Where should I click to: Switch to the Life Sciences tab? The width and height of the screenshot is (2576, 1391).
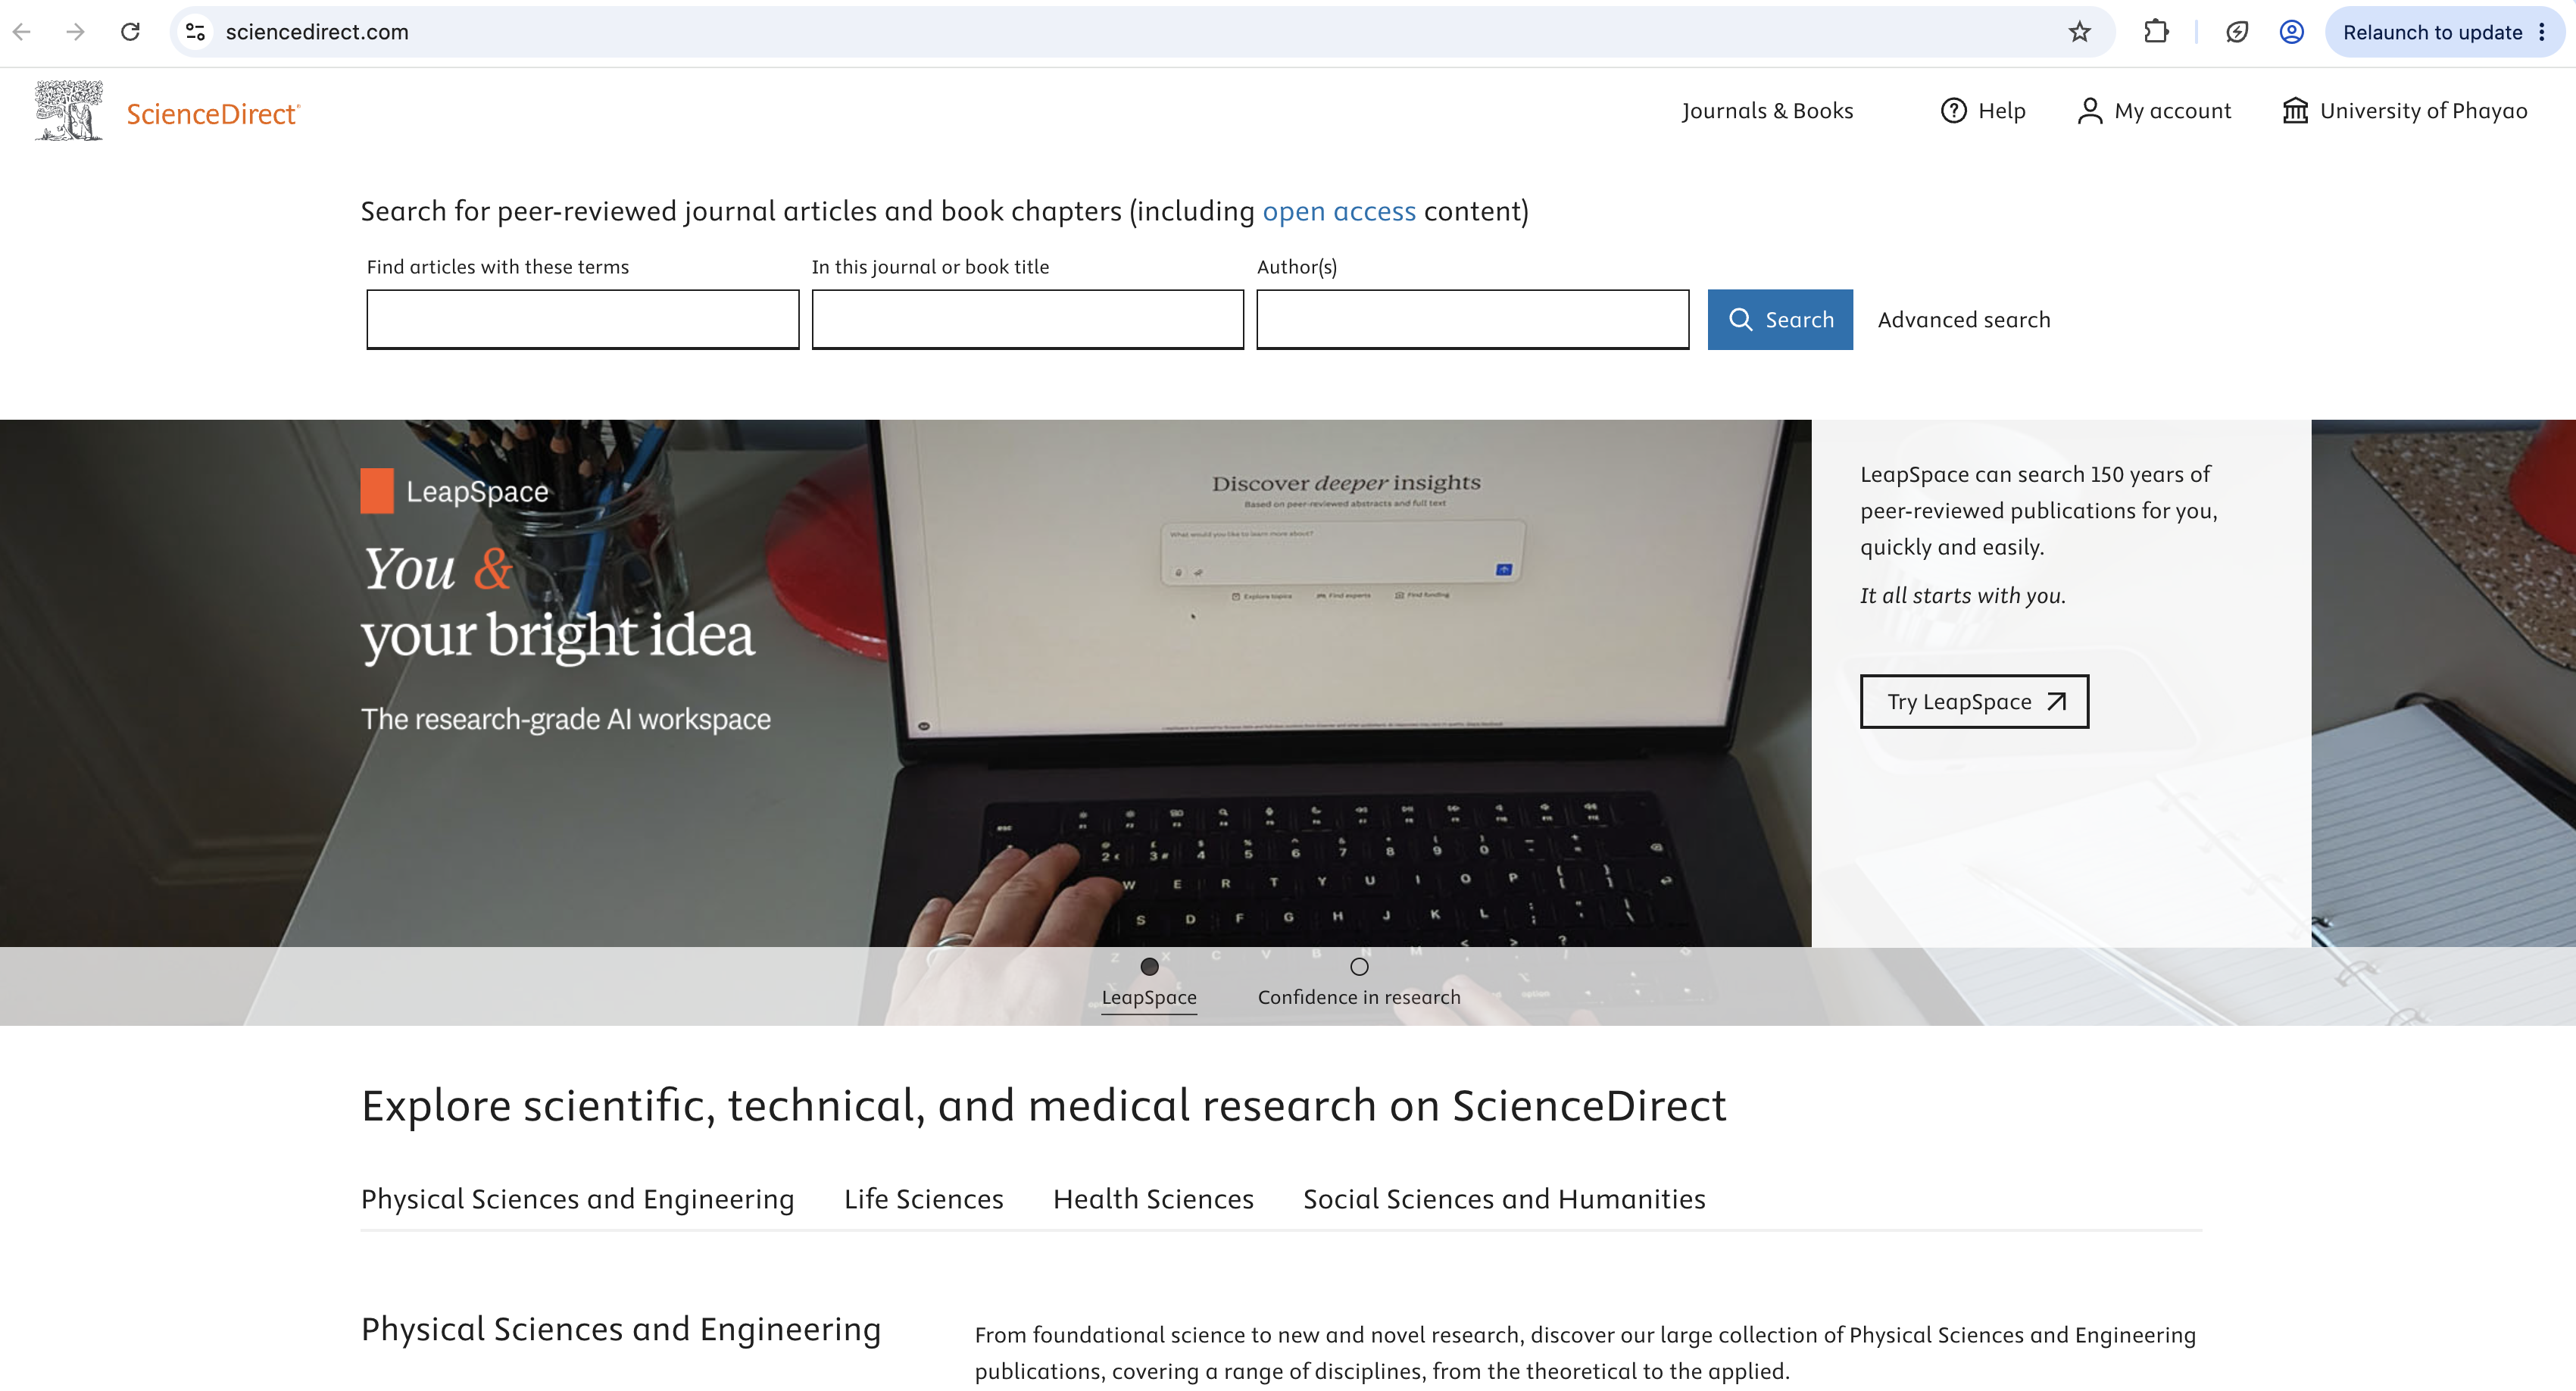coord(923,1199)
